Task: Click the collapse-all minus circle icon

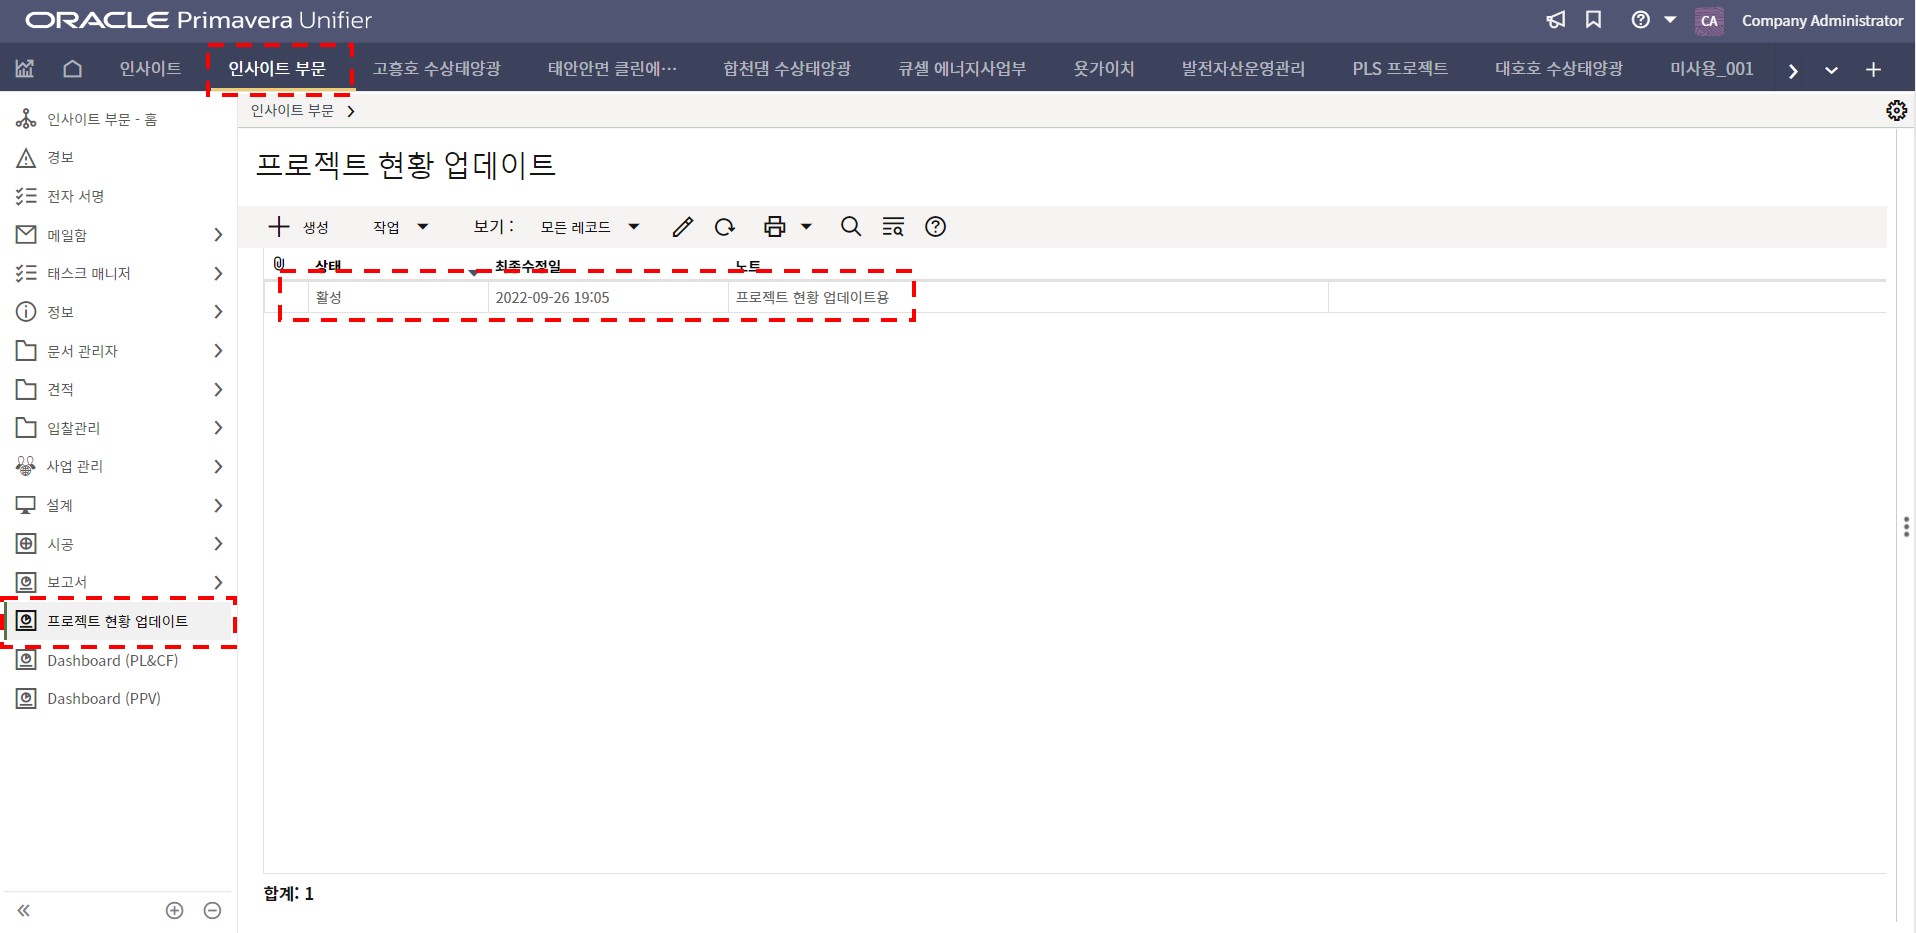Action: 212,910
